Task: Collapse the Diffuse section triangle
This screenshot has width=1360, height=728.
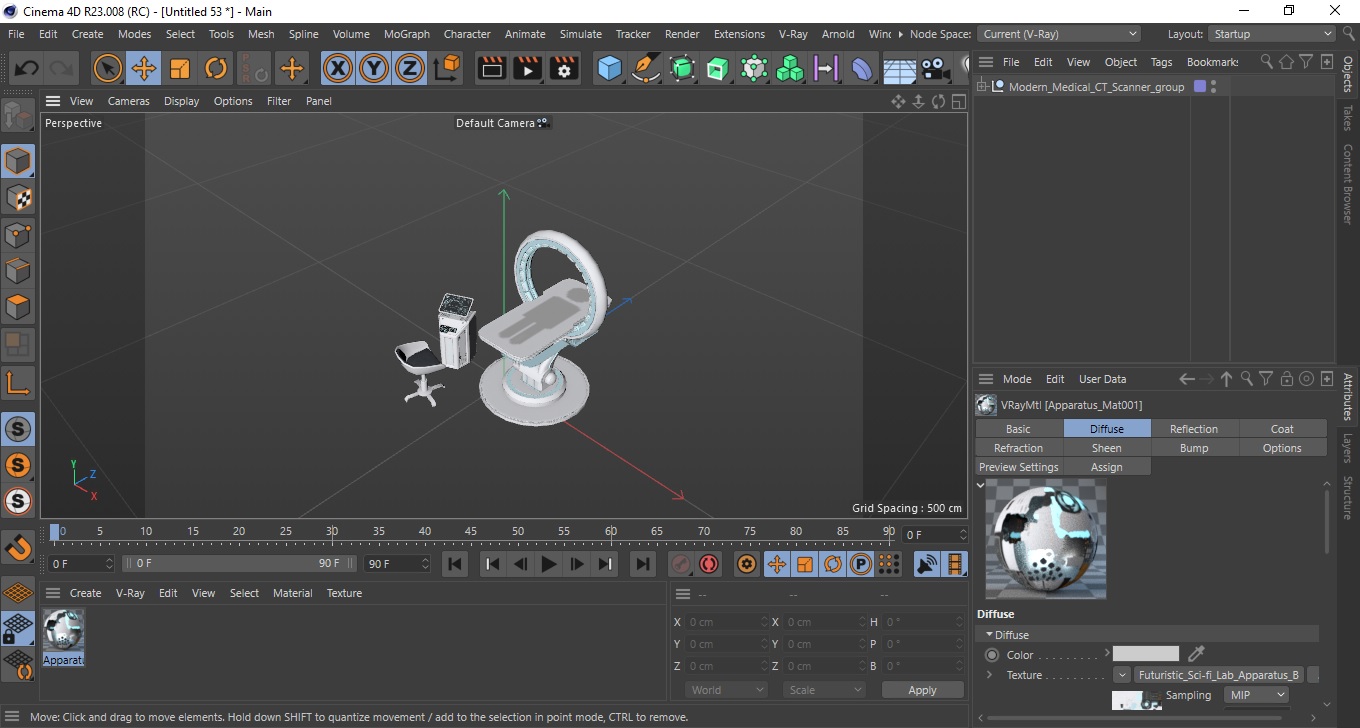Action: point(990,635)
